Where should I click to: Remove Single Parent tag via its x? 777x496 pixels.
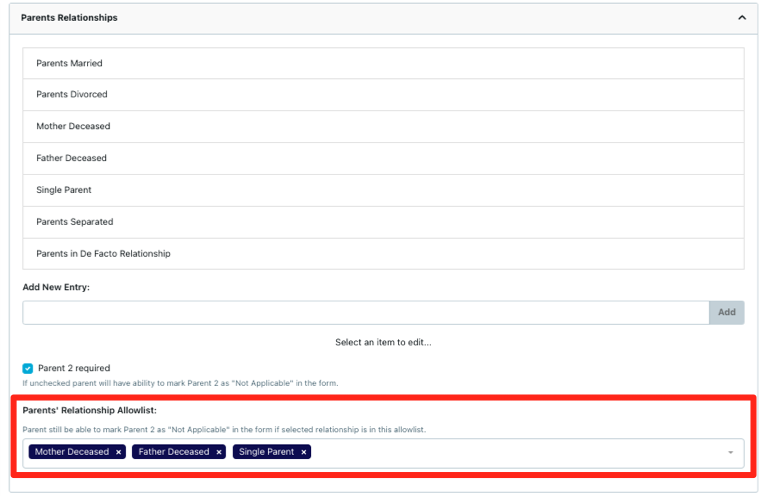click(x=304, y=452)
